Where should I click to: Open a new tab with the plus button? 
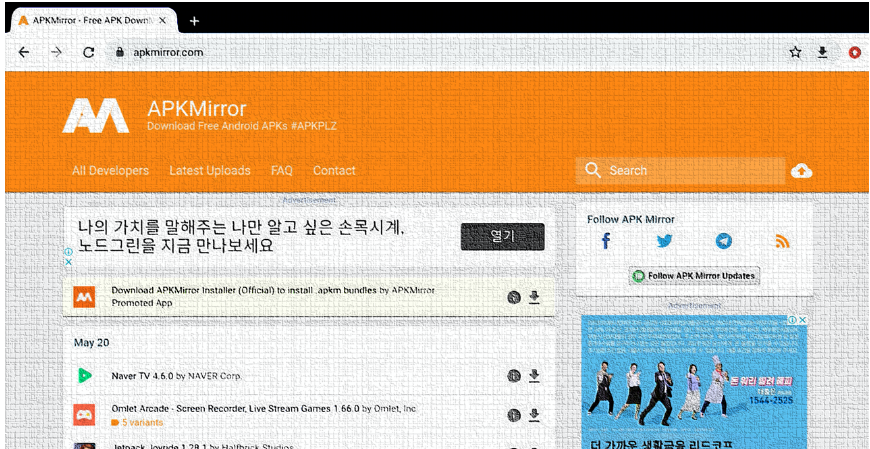[194, 21]
